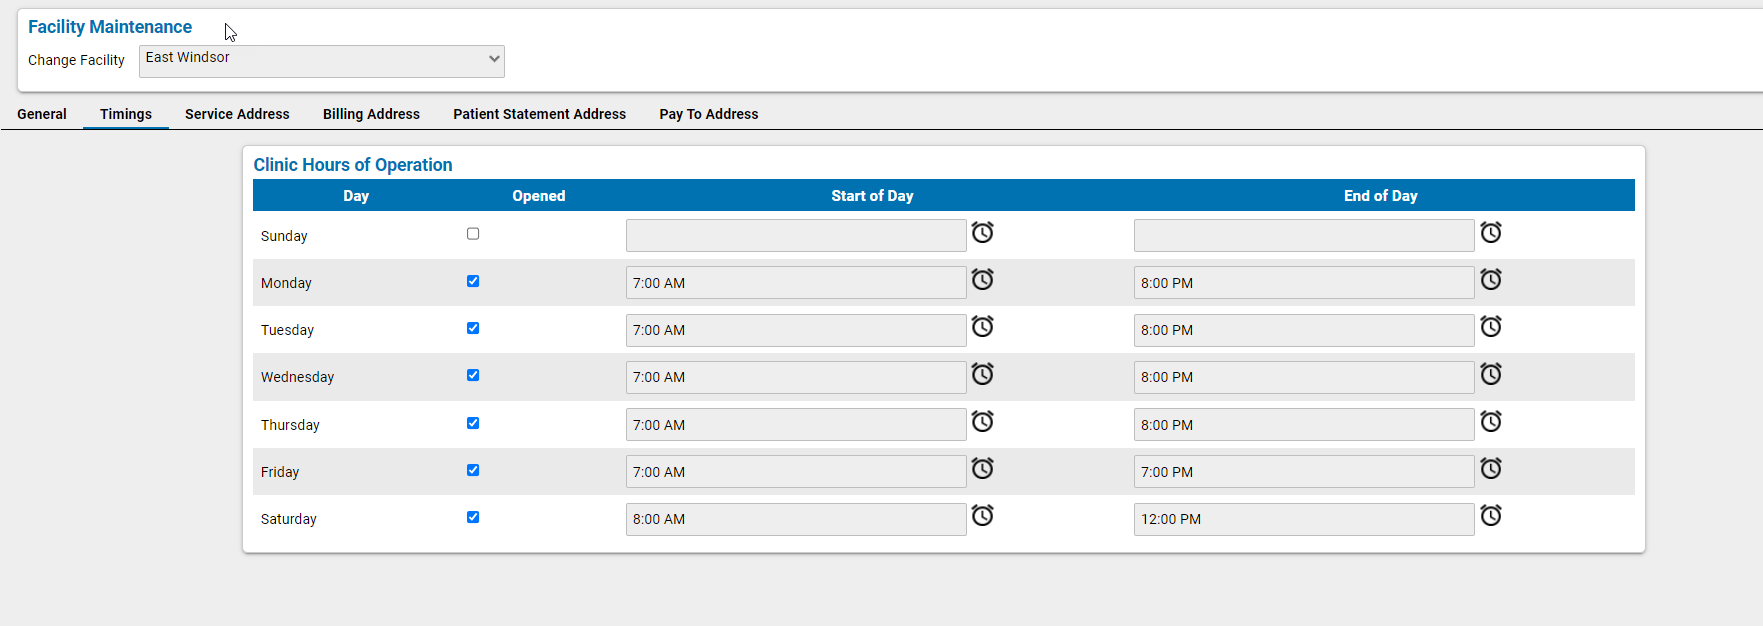Click the Patient Statement Address tab
1763x626 pixels.
(x=539, y=113)
